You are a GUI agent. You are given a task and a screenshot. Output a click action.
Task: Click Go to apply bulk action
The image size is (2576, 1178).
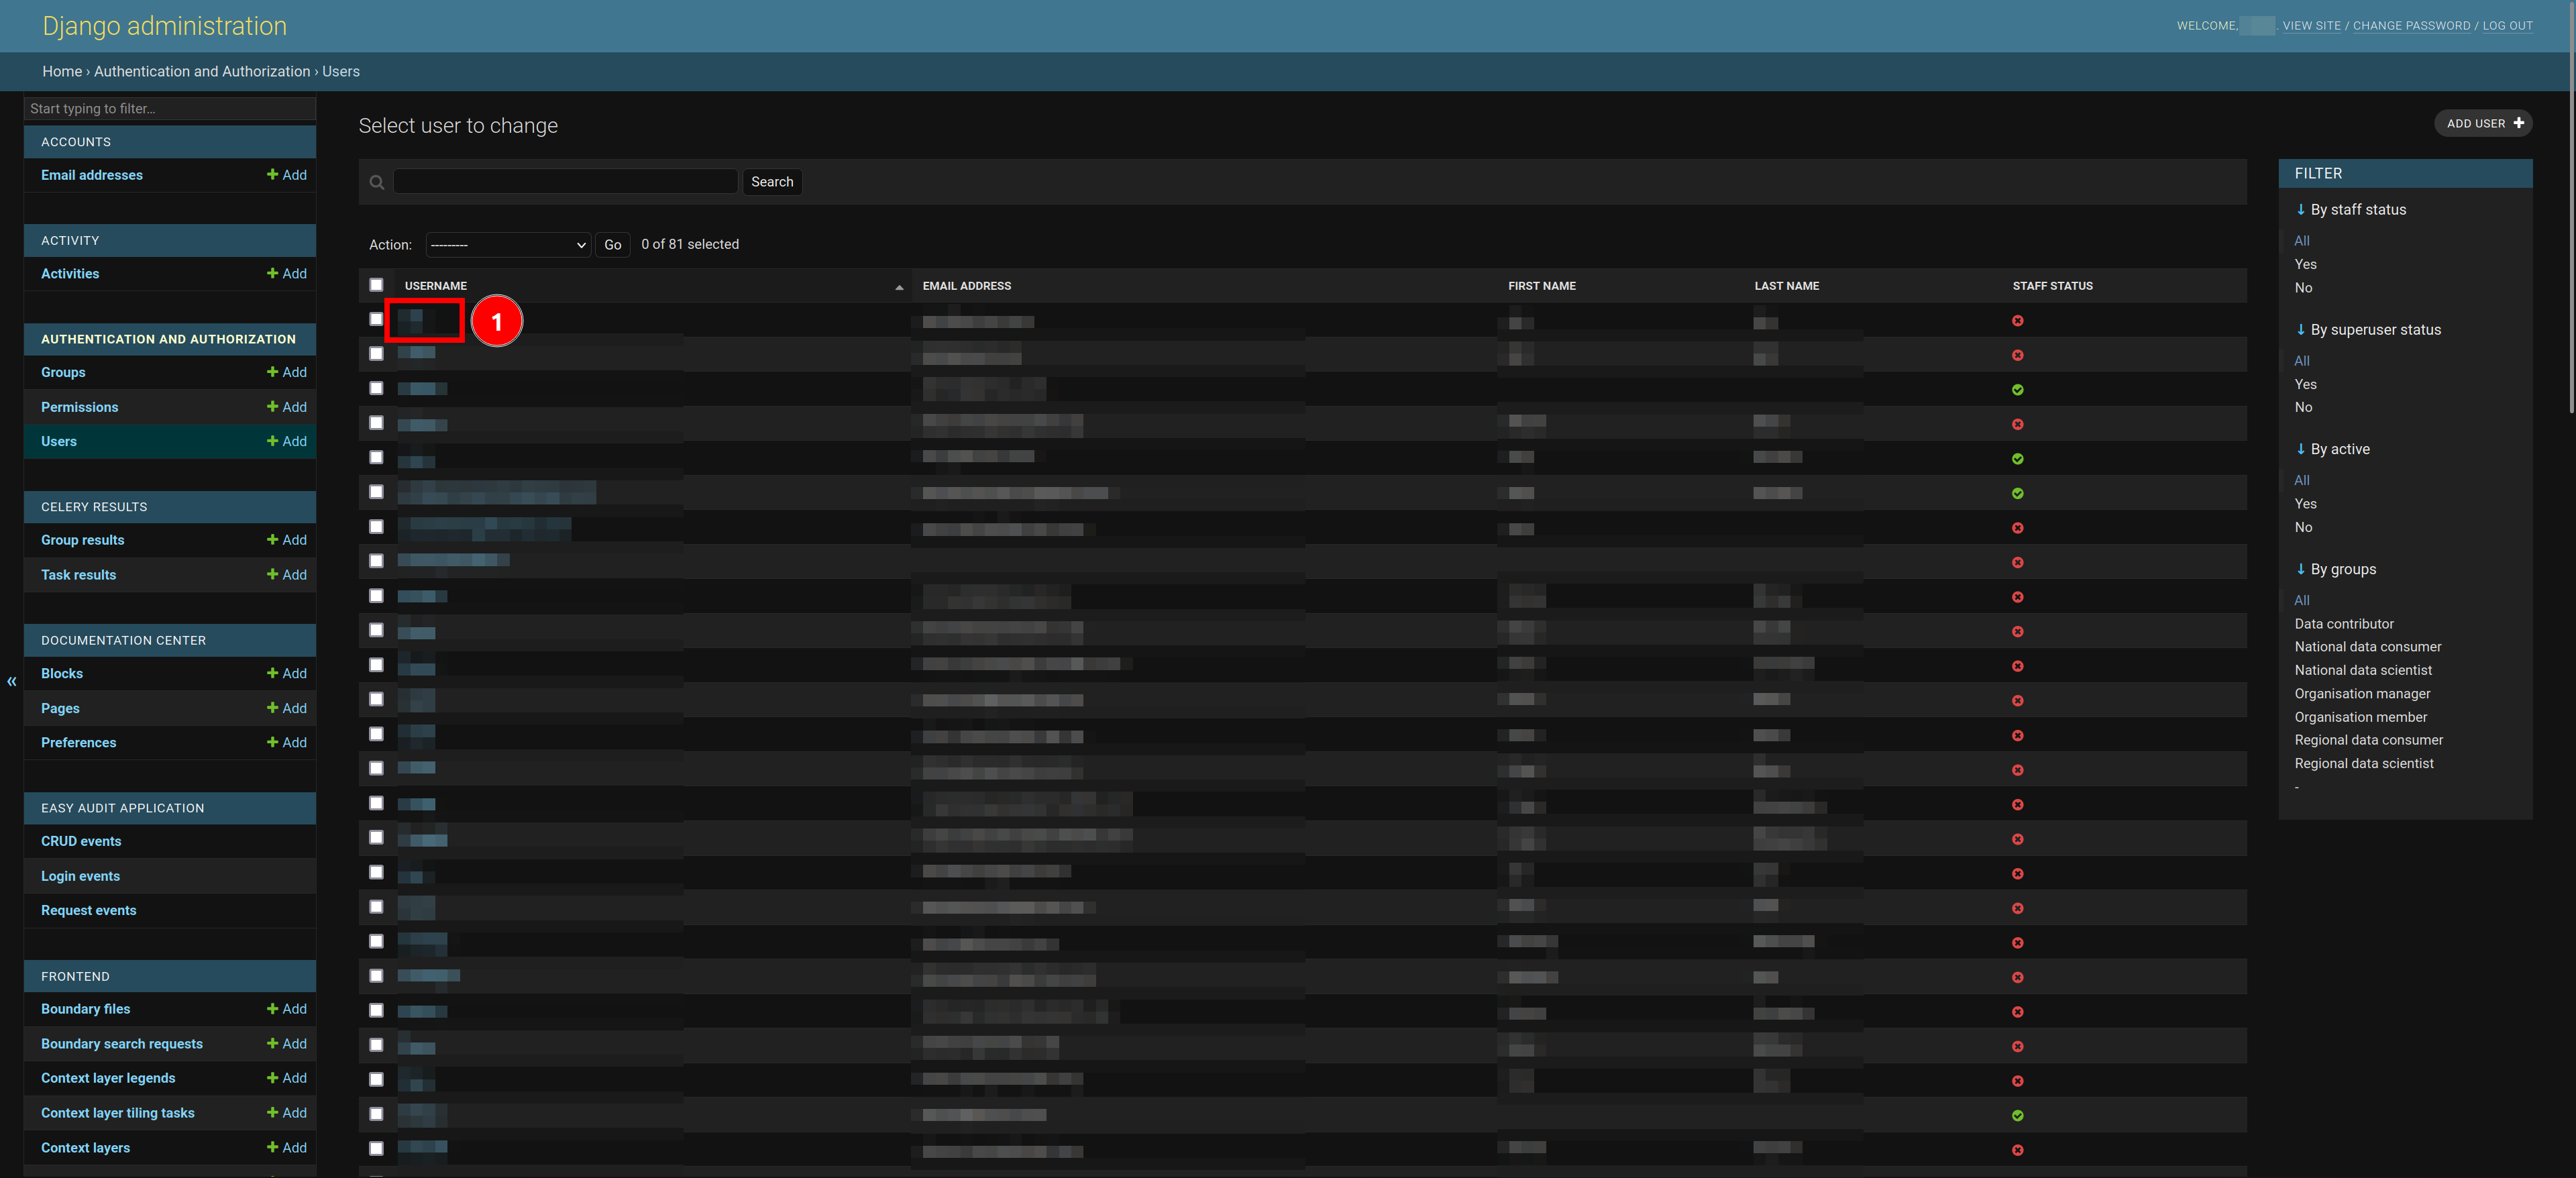pyautogui.click(x=612, y=243)
